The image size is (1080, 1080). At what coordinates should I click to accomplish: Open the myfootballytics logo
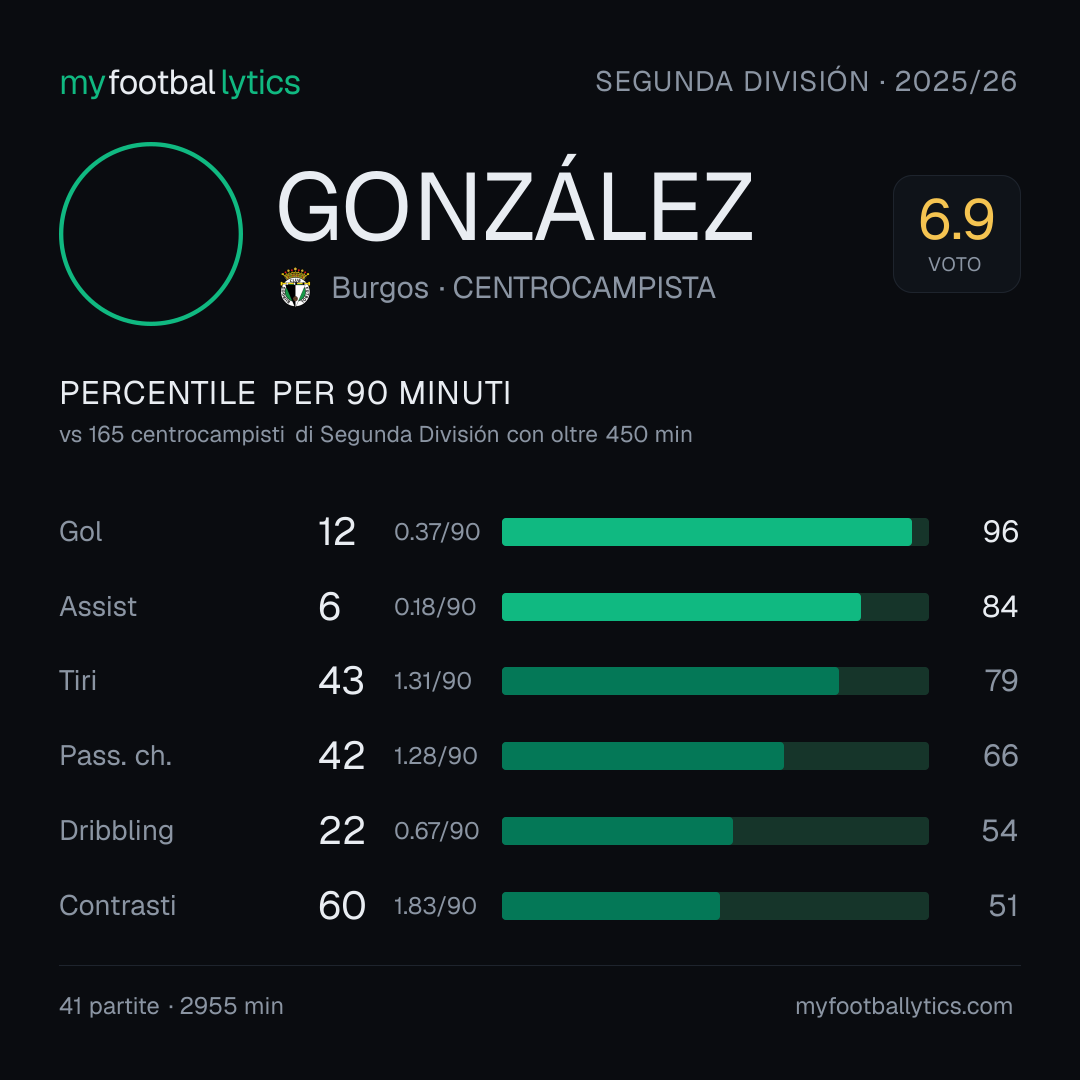click(180, 83)
